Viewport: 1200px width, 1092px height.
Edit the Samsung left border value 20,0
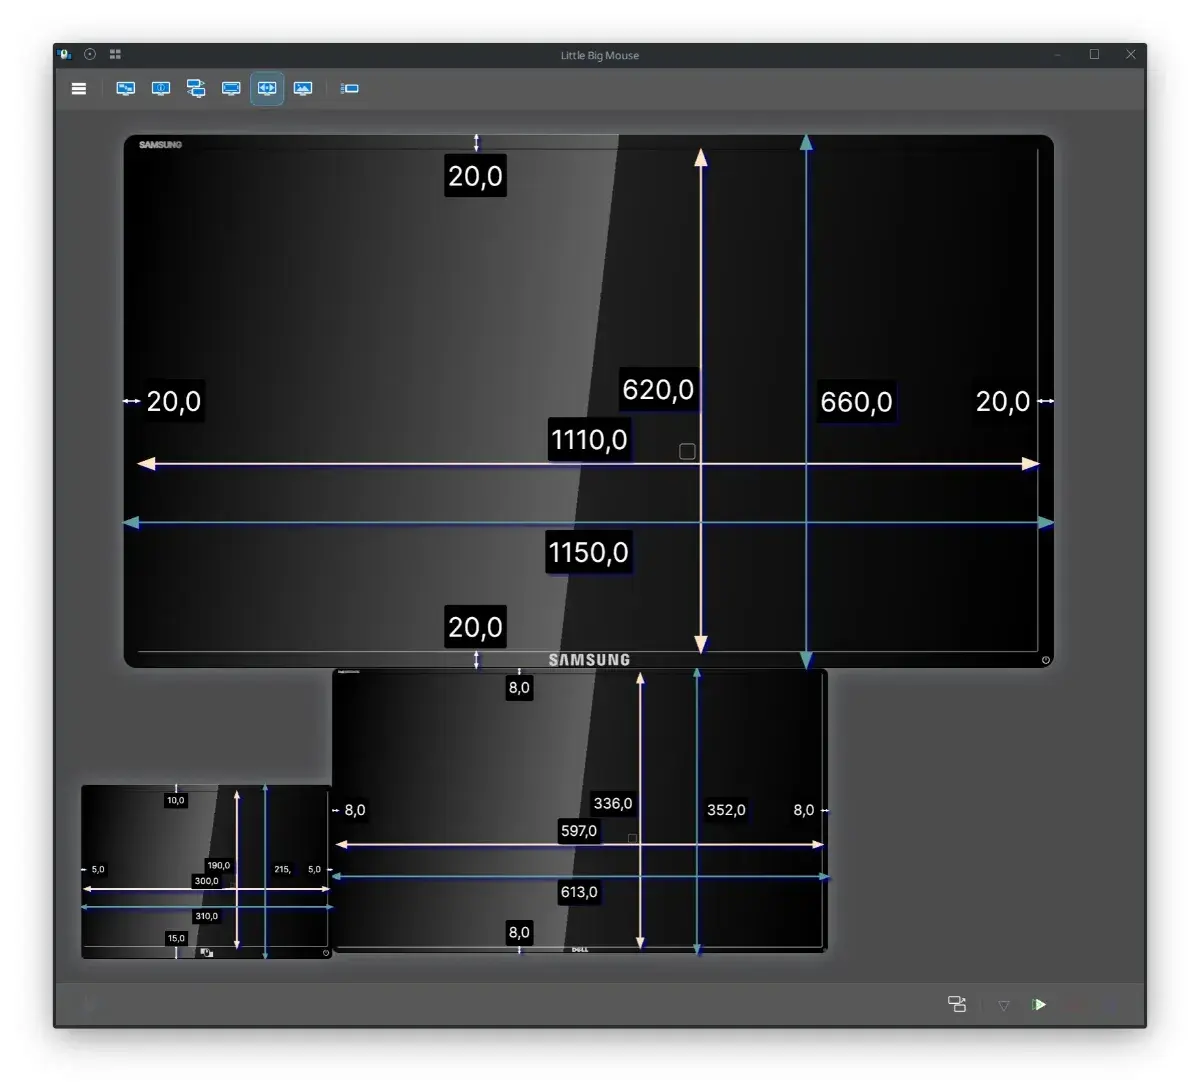174,401
